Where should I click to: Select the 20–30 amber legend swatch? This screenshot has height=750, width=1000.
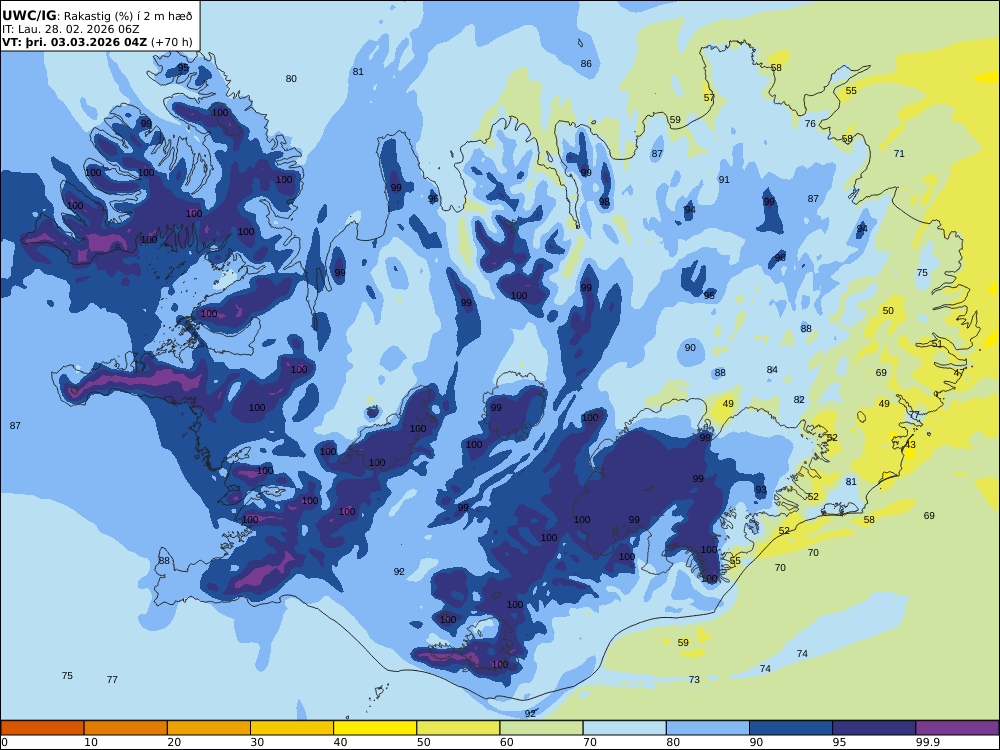209,728
